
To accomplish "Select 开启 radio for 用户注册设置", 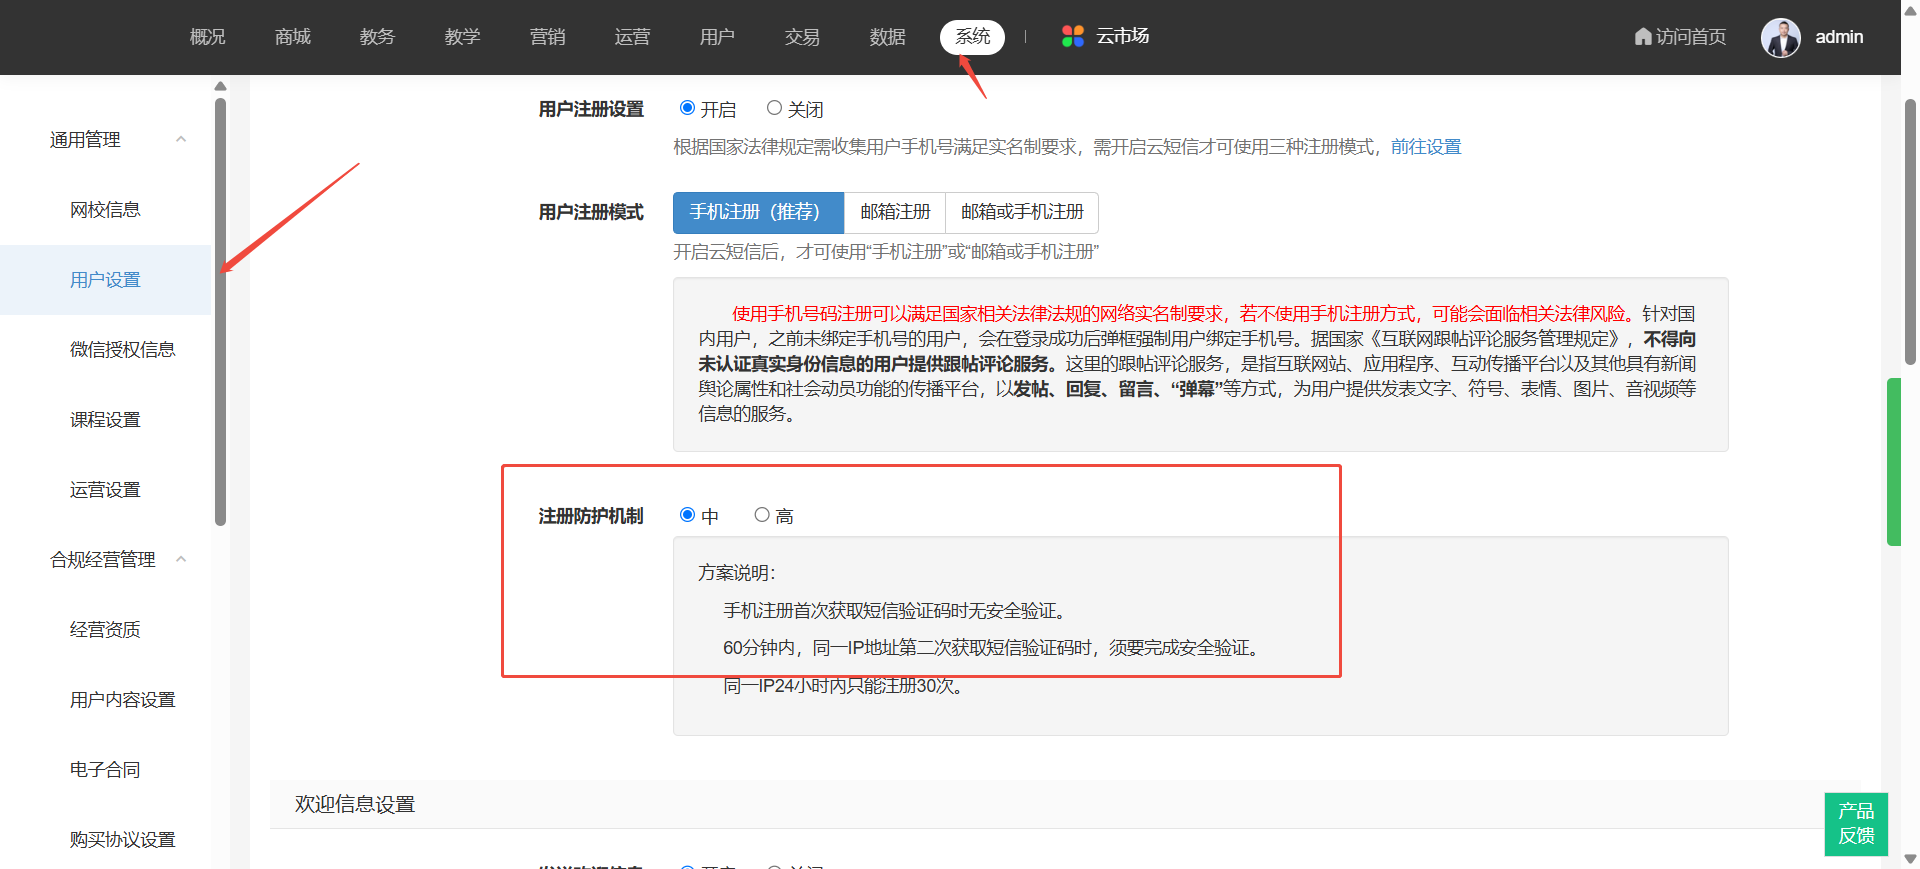I will coord(687,108).
